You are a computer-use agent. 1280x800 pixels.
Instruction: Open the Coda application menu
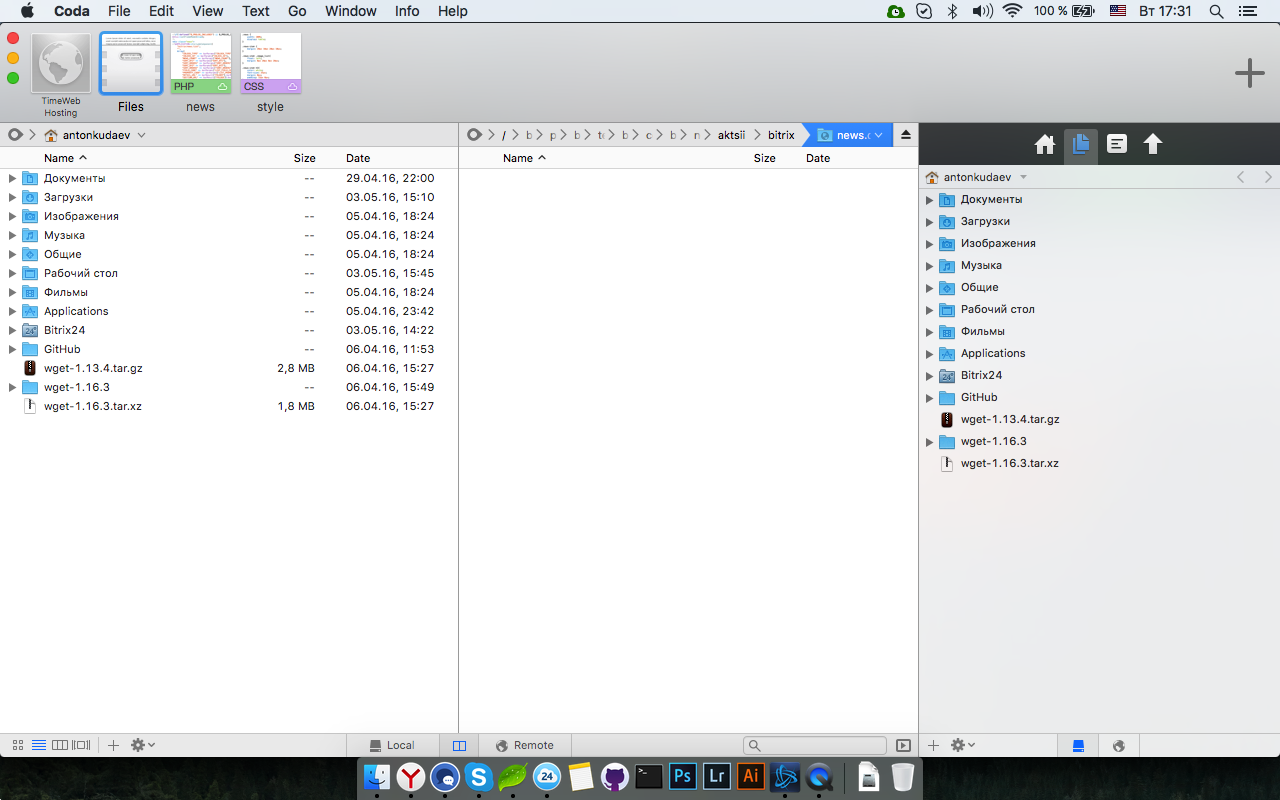pos(72,11)
